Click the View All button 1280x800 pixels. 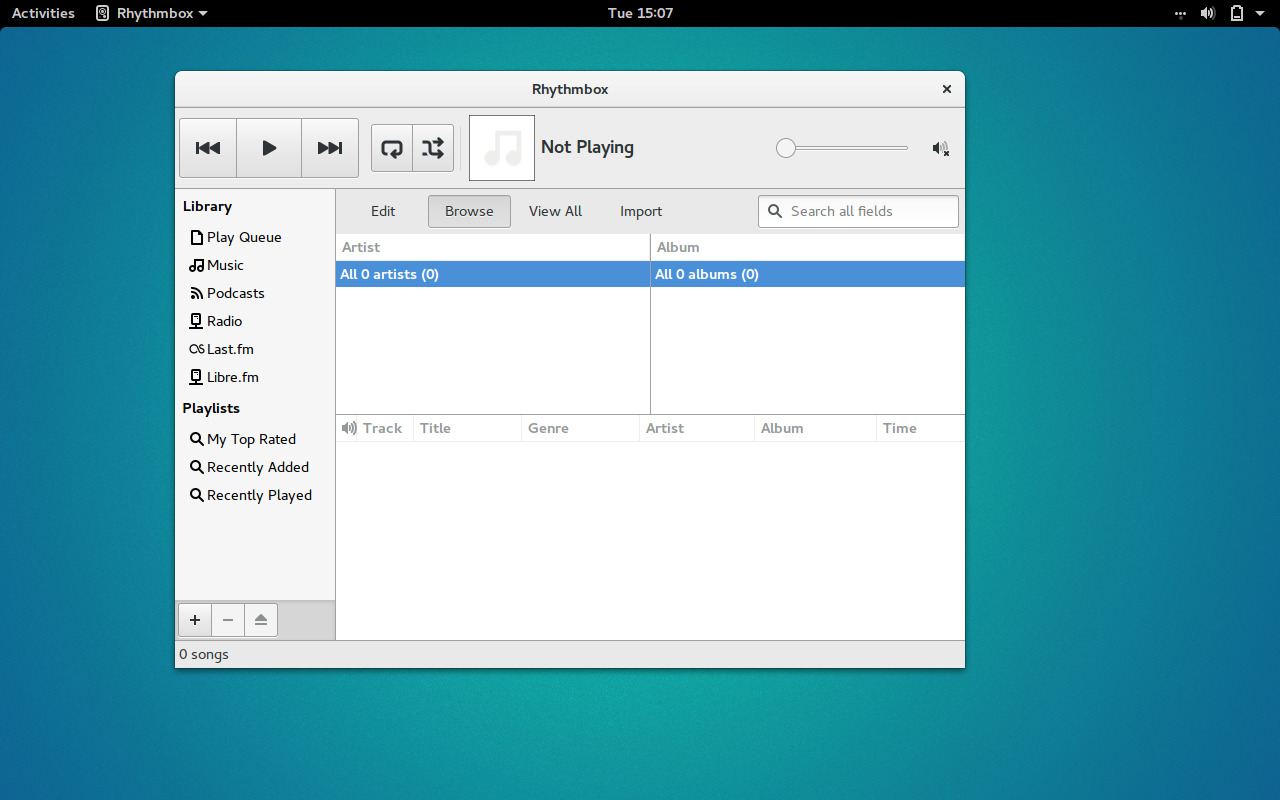555,211
